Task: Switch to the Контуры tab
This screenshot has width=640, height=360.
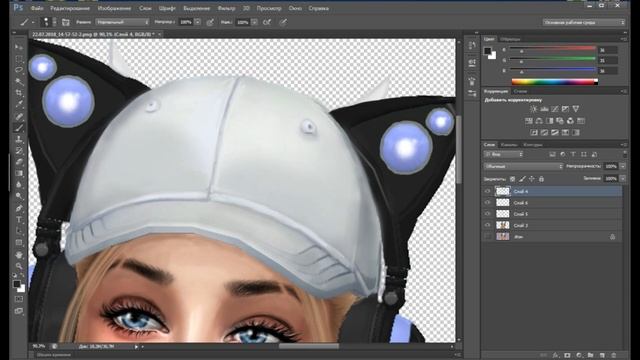Action: [x=533, y=144]
